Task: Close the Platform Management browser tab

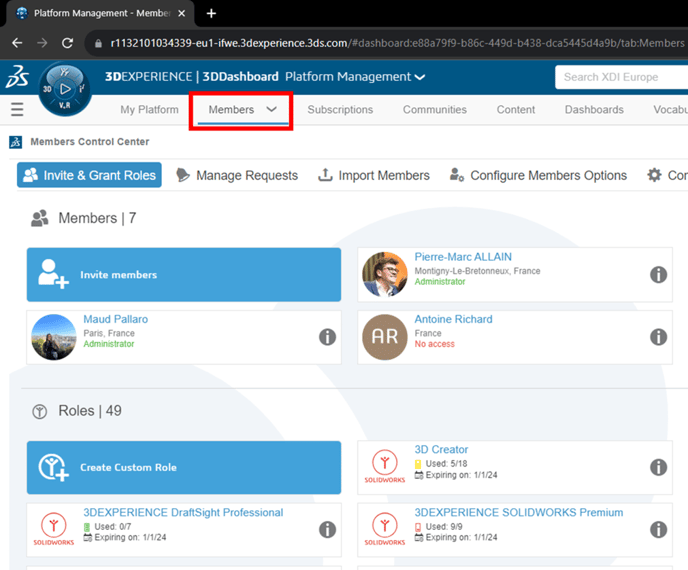Action: (181, 14)
